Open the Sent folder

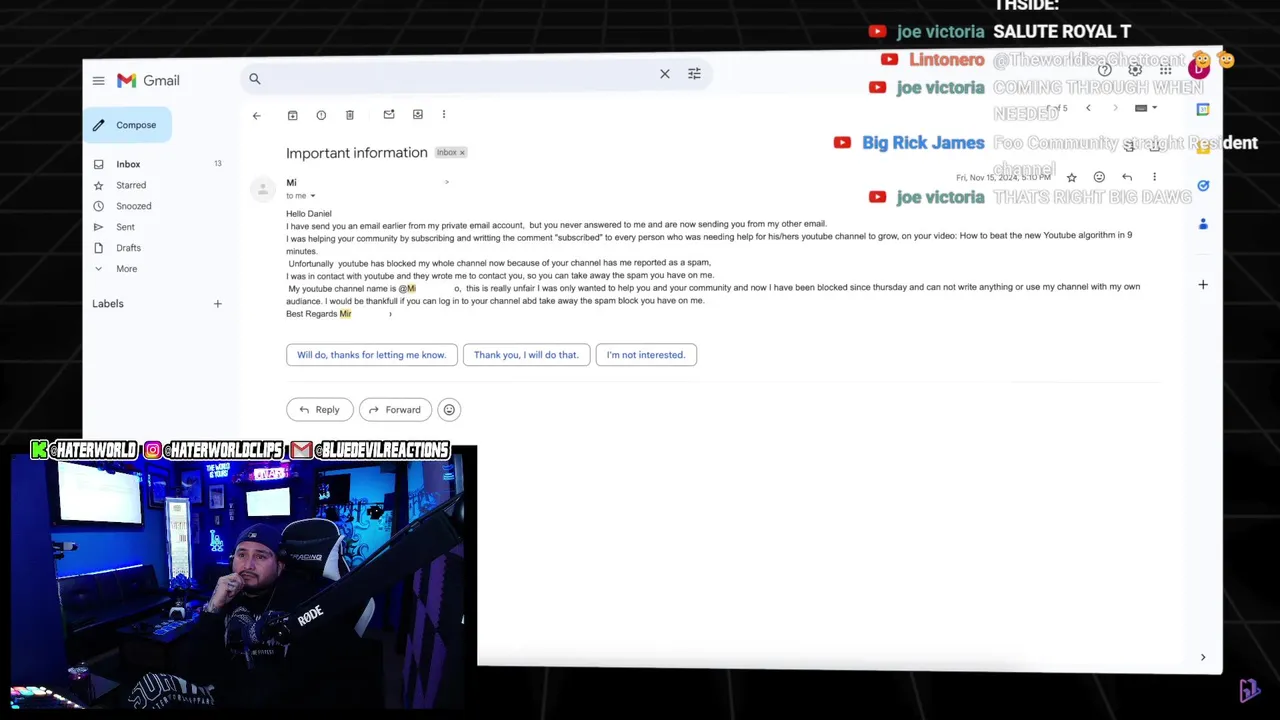click(x=125, y=227)
